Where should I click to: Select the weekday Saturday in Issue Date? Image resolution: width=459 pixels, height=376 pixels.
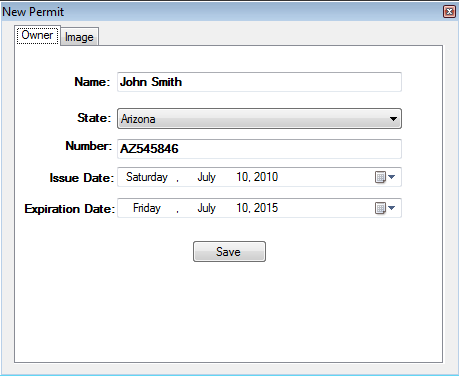point(147,177)
